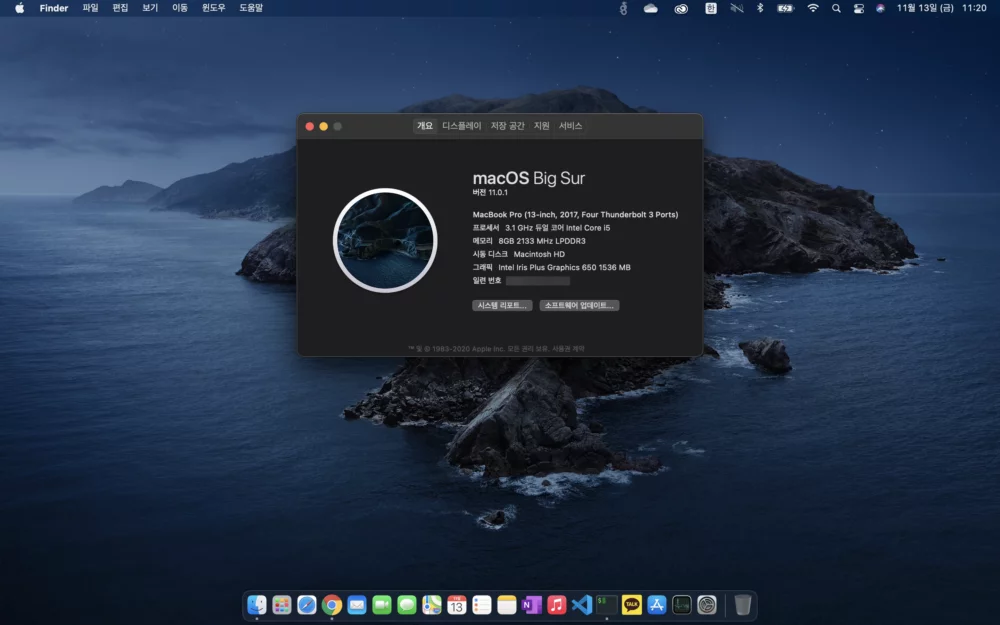Open the Finder application menu
1000x625 pixels.
tap(54, 8)
